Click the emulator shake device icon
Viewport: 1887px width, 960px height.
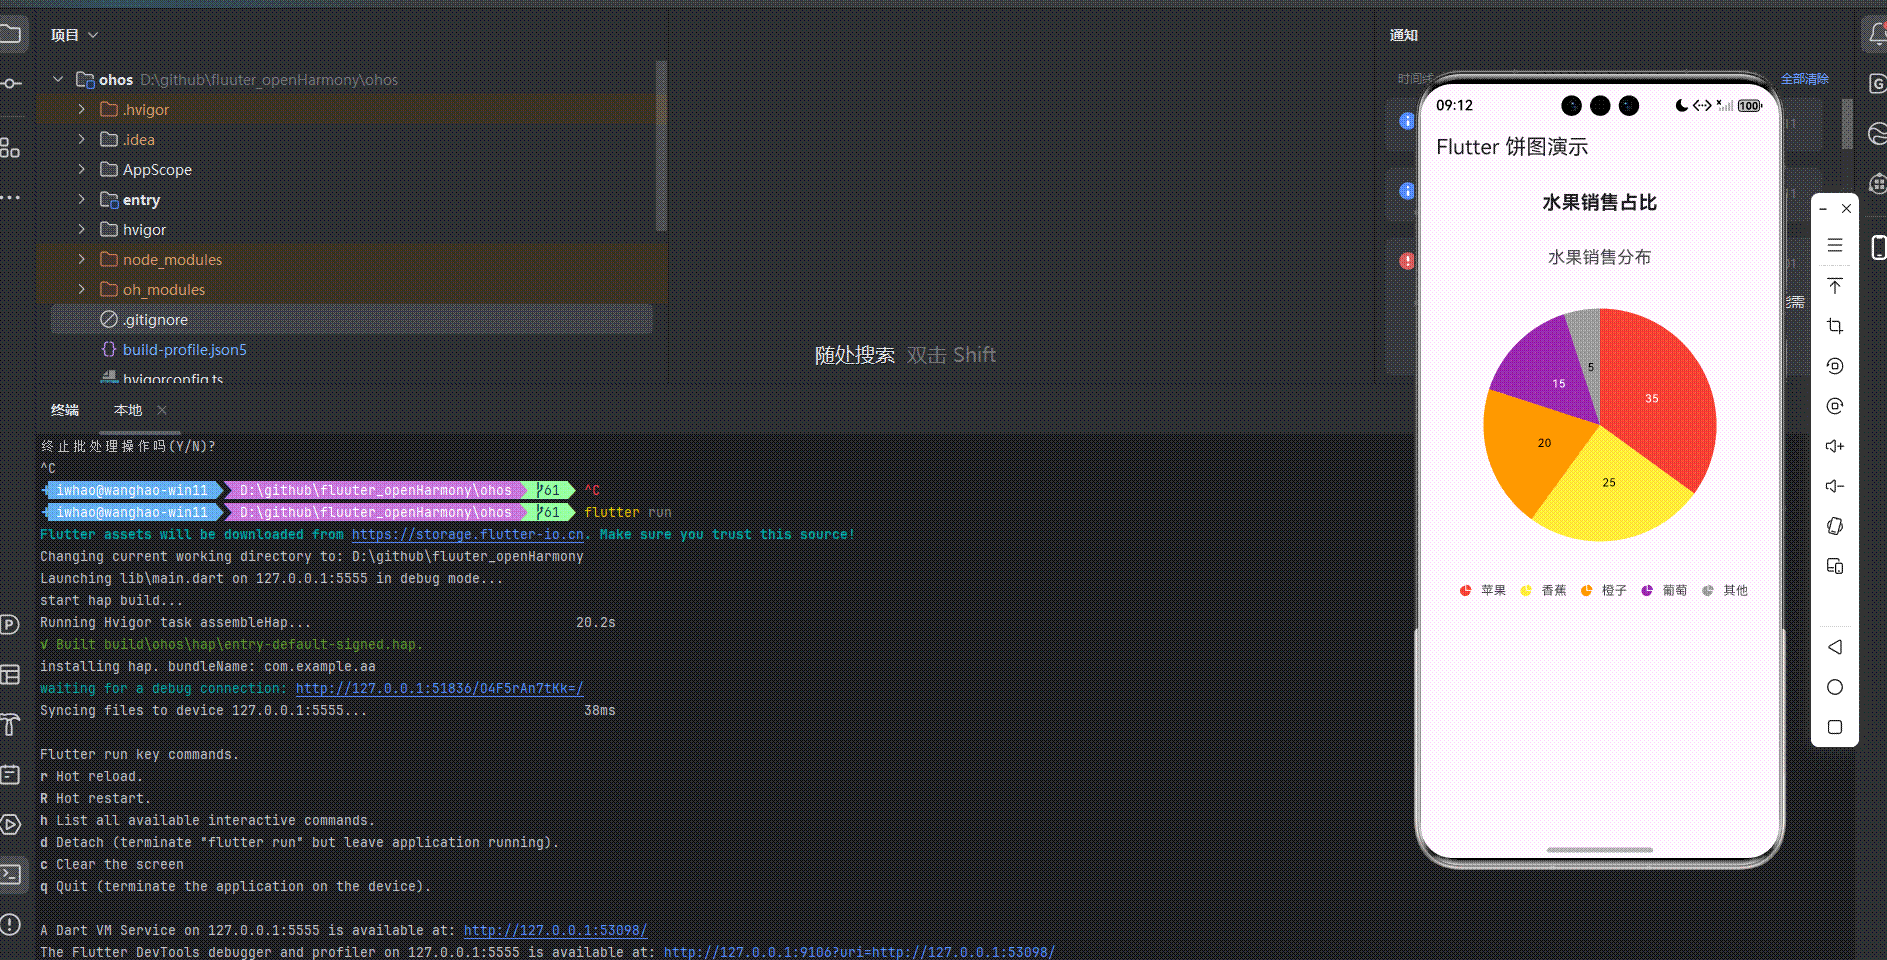click(1835, 526)
